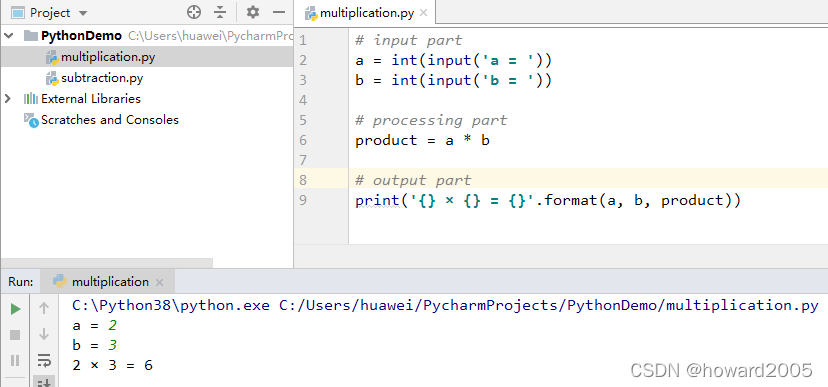Close the multiplication run tab
The width and height of the screenshot is (828, 387).
160,282
